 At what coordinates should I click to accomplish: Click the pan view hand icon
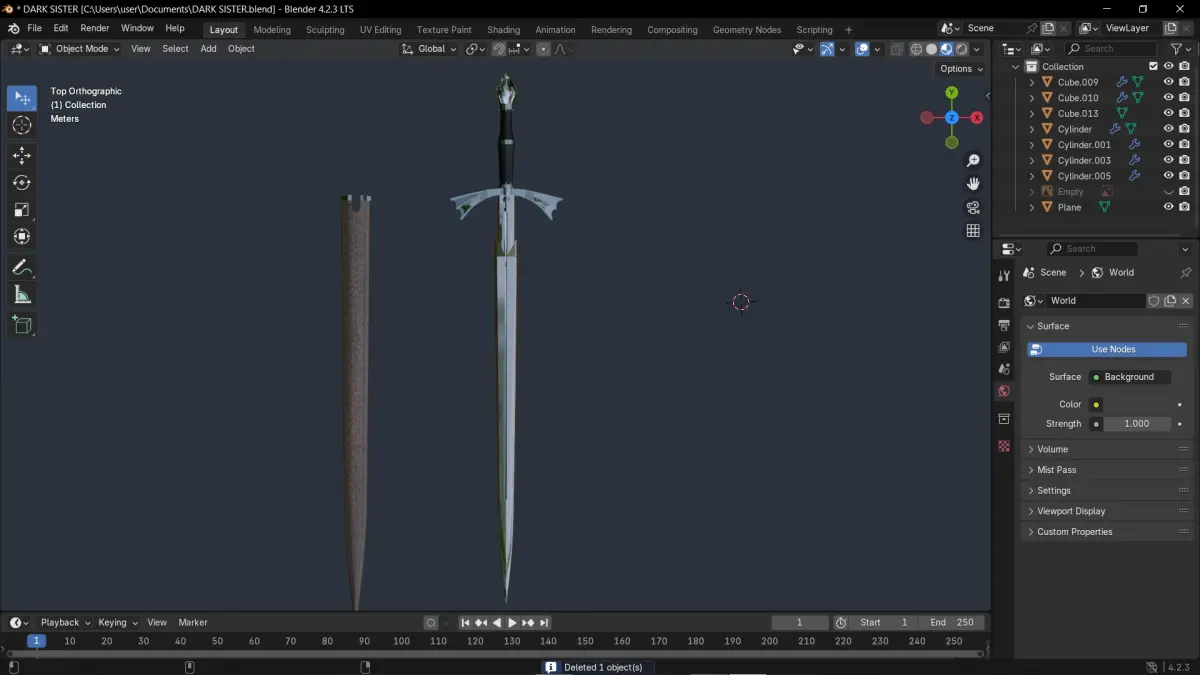click(973, 184)
